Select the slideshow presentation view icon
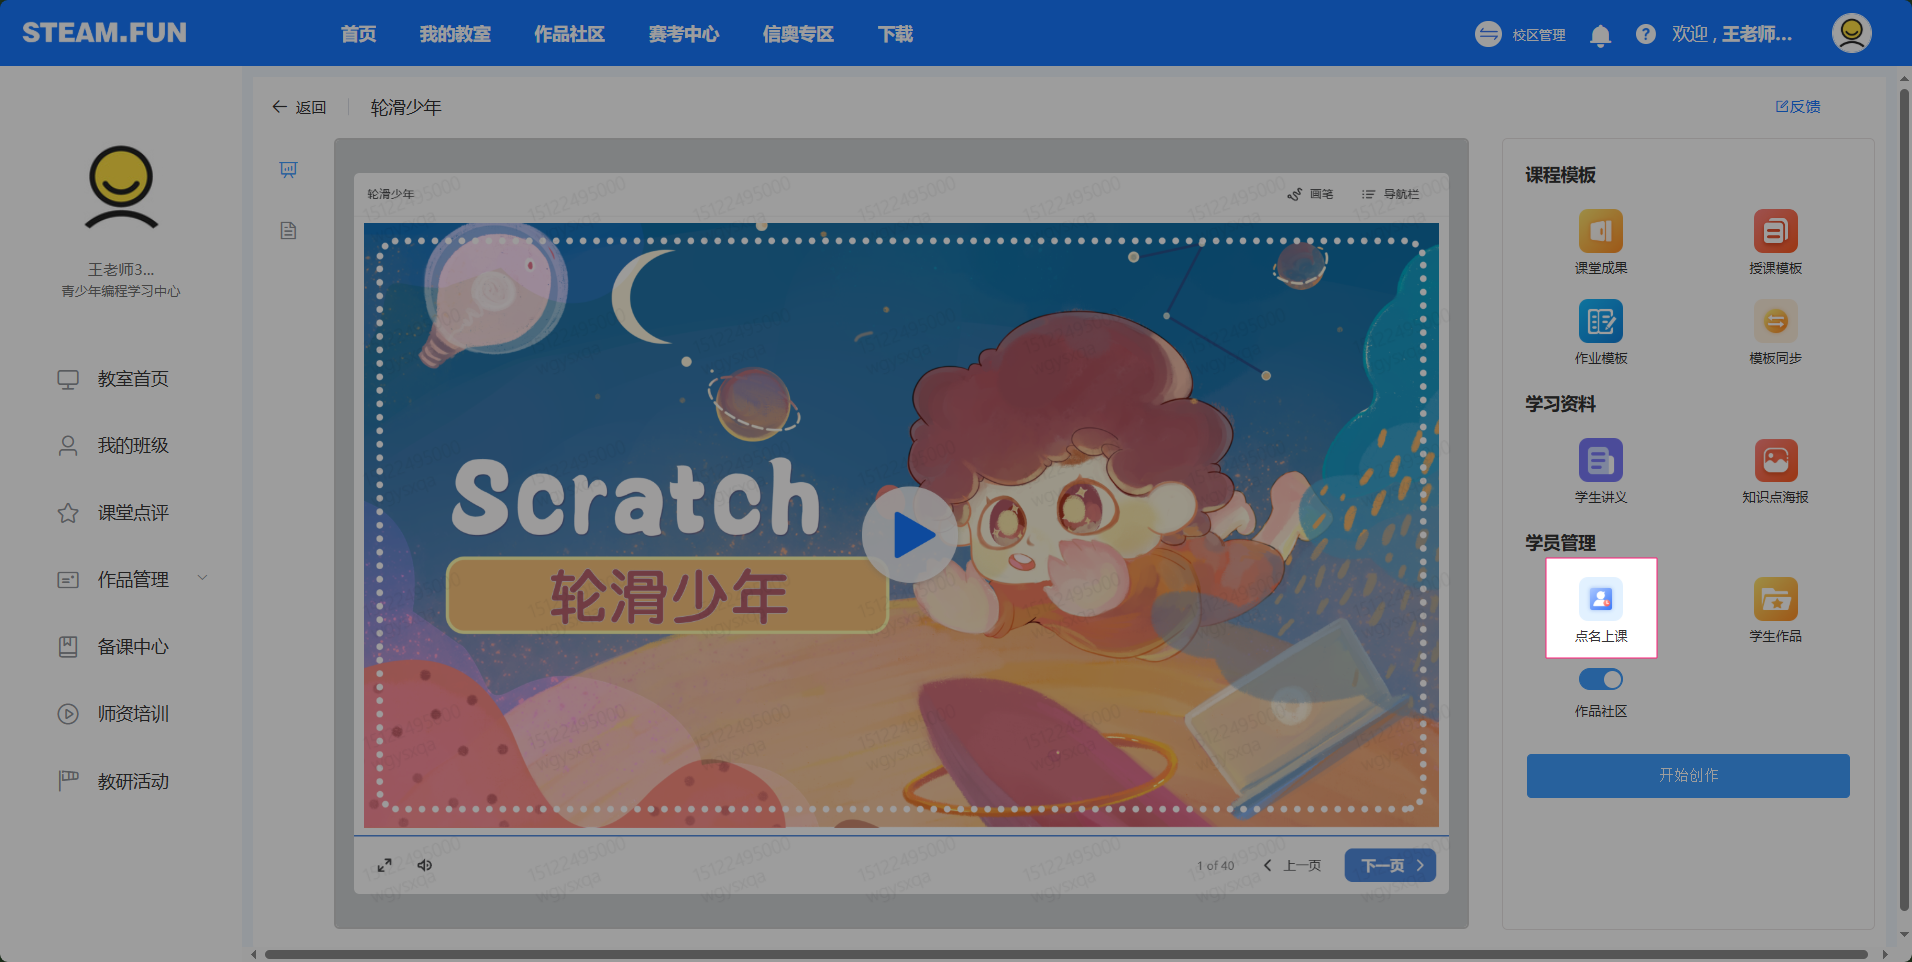The height and width of the screenshot is (962, 1912). (x=288, y=170)
